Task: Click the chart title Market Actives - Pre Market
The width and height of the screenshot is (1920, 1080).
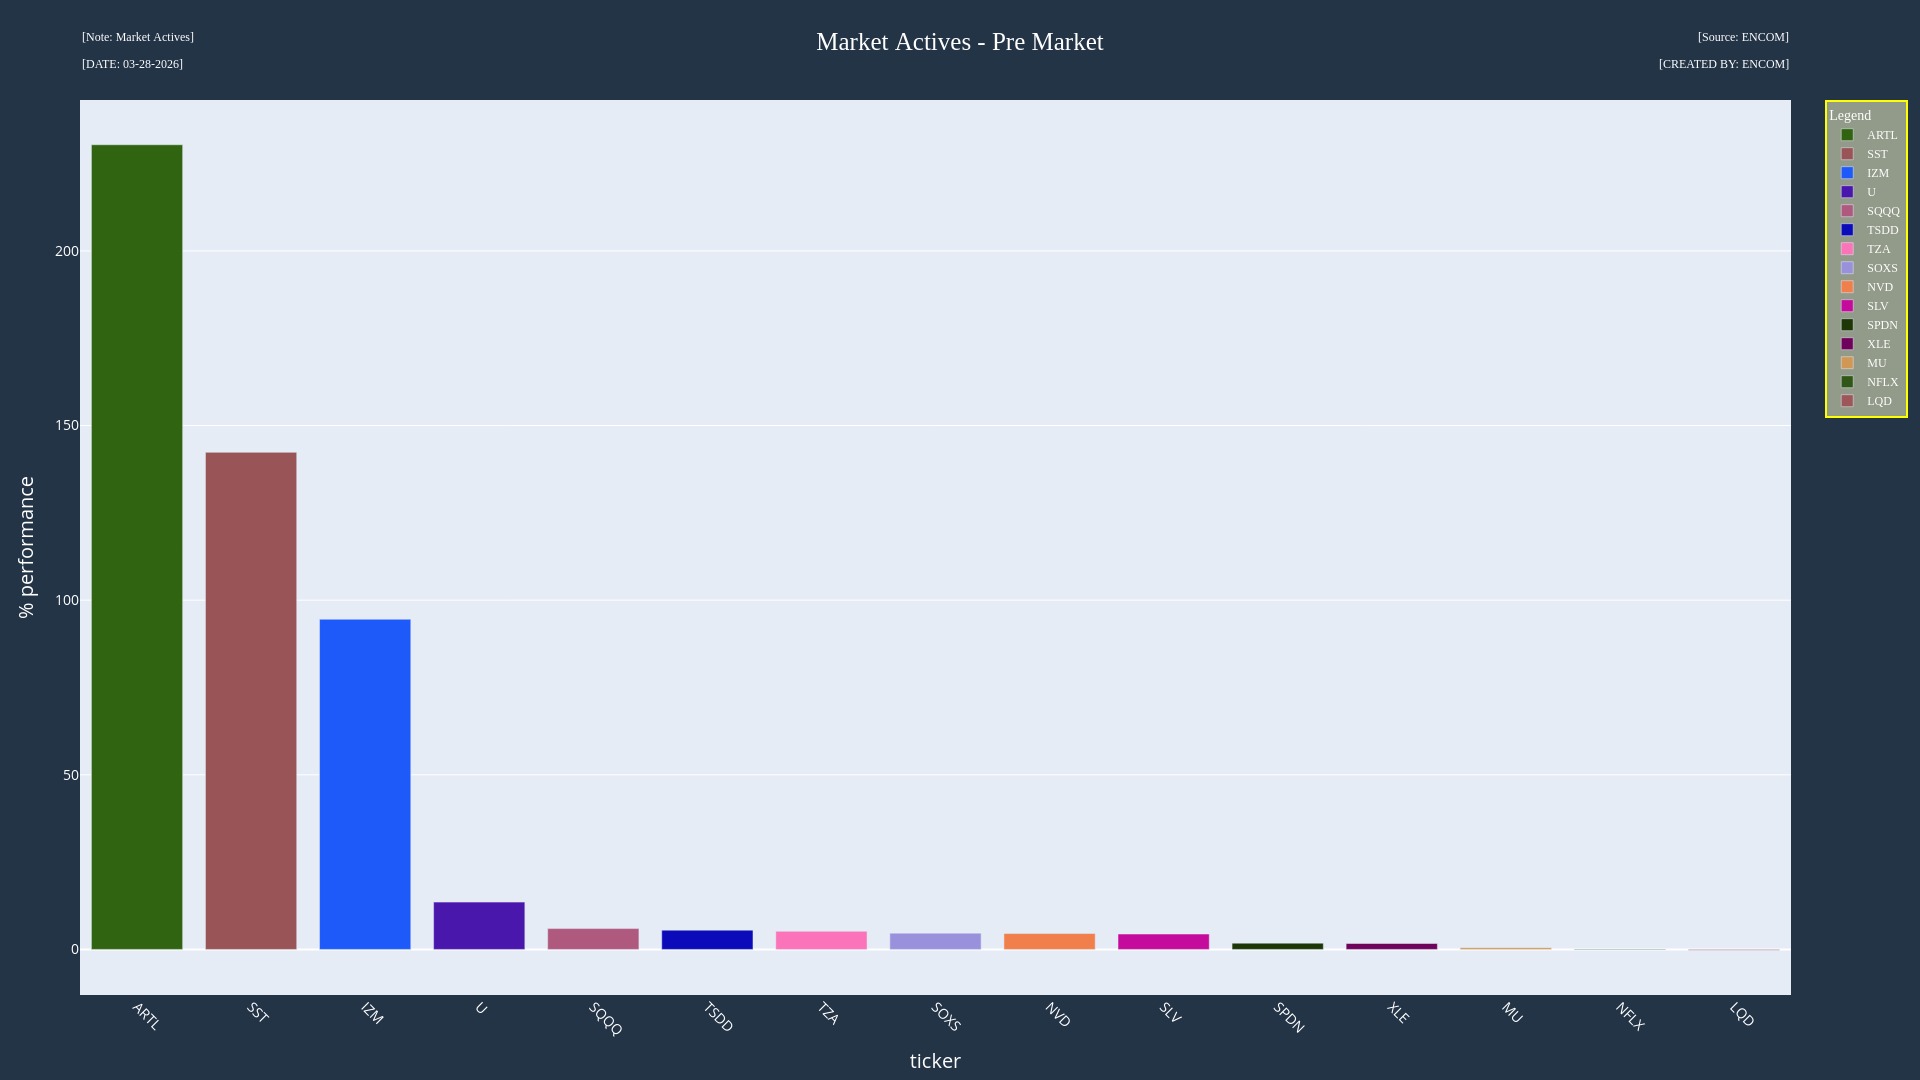Action: click(959, 42)
